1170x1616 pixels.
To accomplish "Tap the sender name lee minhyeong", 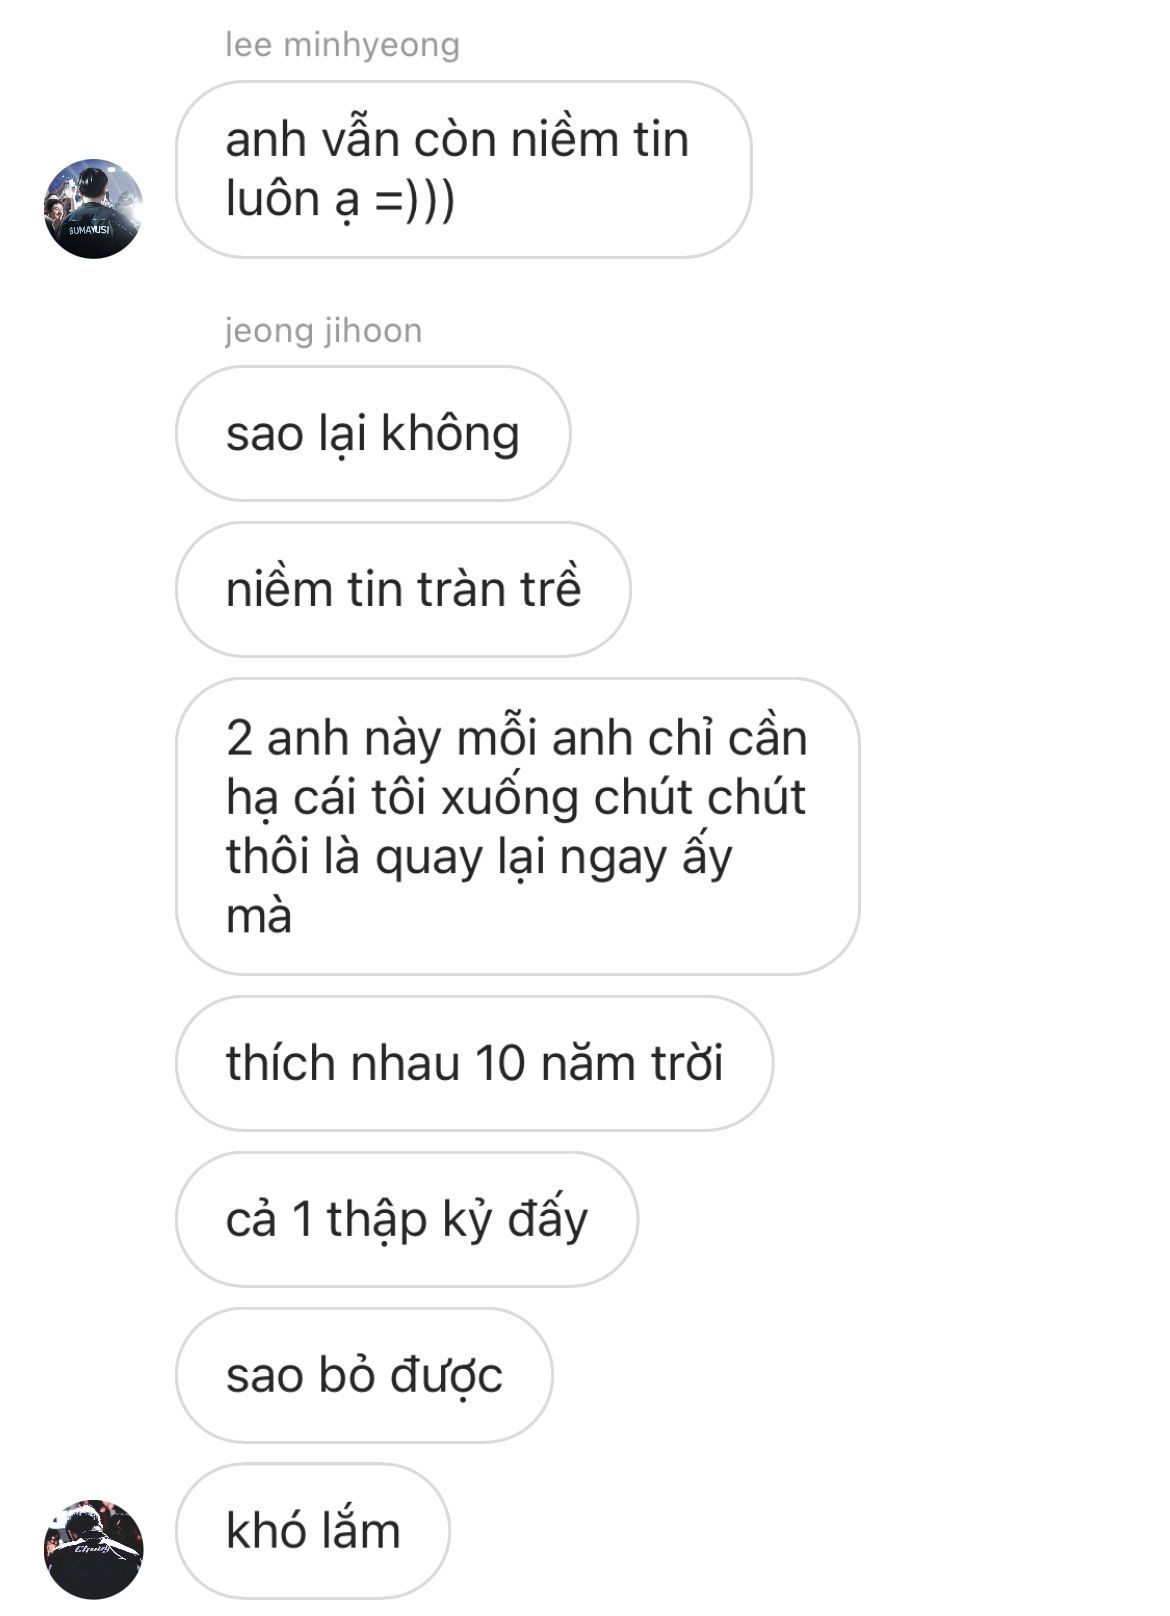I will pos(342,45).
